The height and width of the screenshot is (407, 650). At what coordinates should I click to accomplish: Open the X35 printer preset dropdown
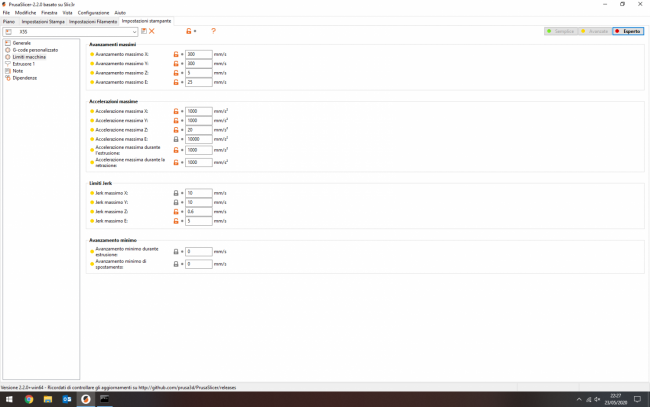(70, 31)
